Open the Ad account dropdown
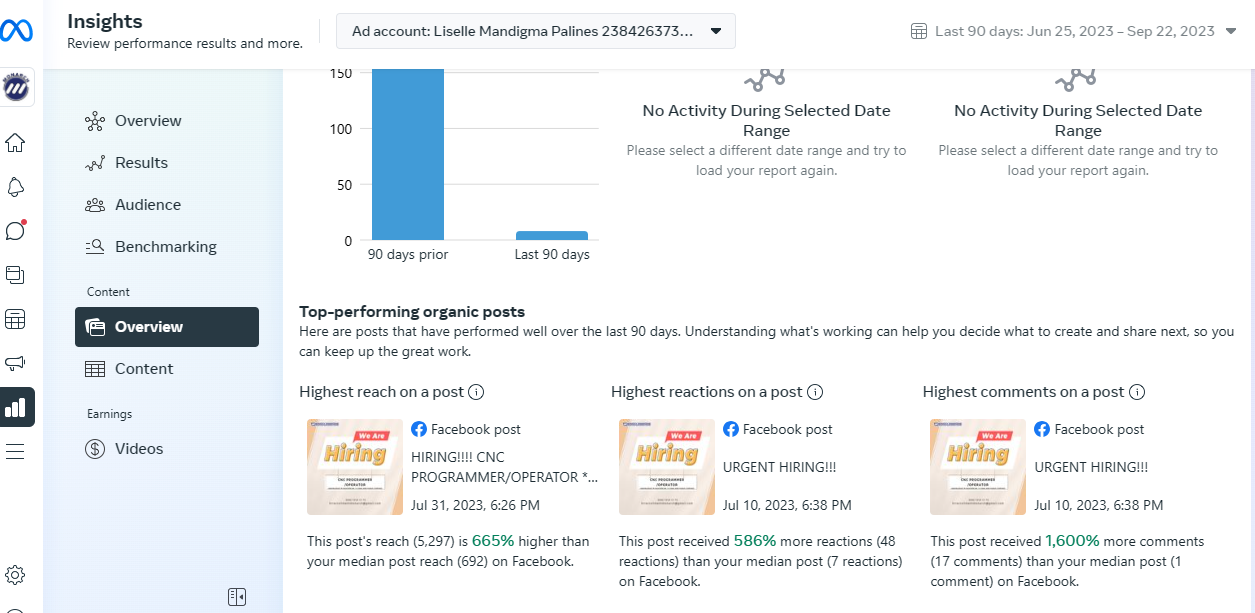Viewport: 1255px width, 613px height. [535, 31]
